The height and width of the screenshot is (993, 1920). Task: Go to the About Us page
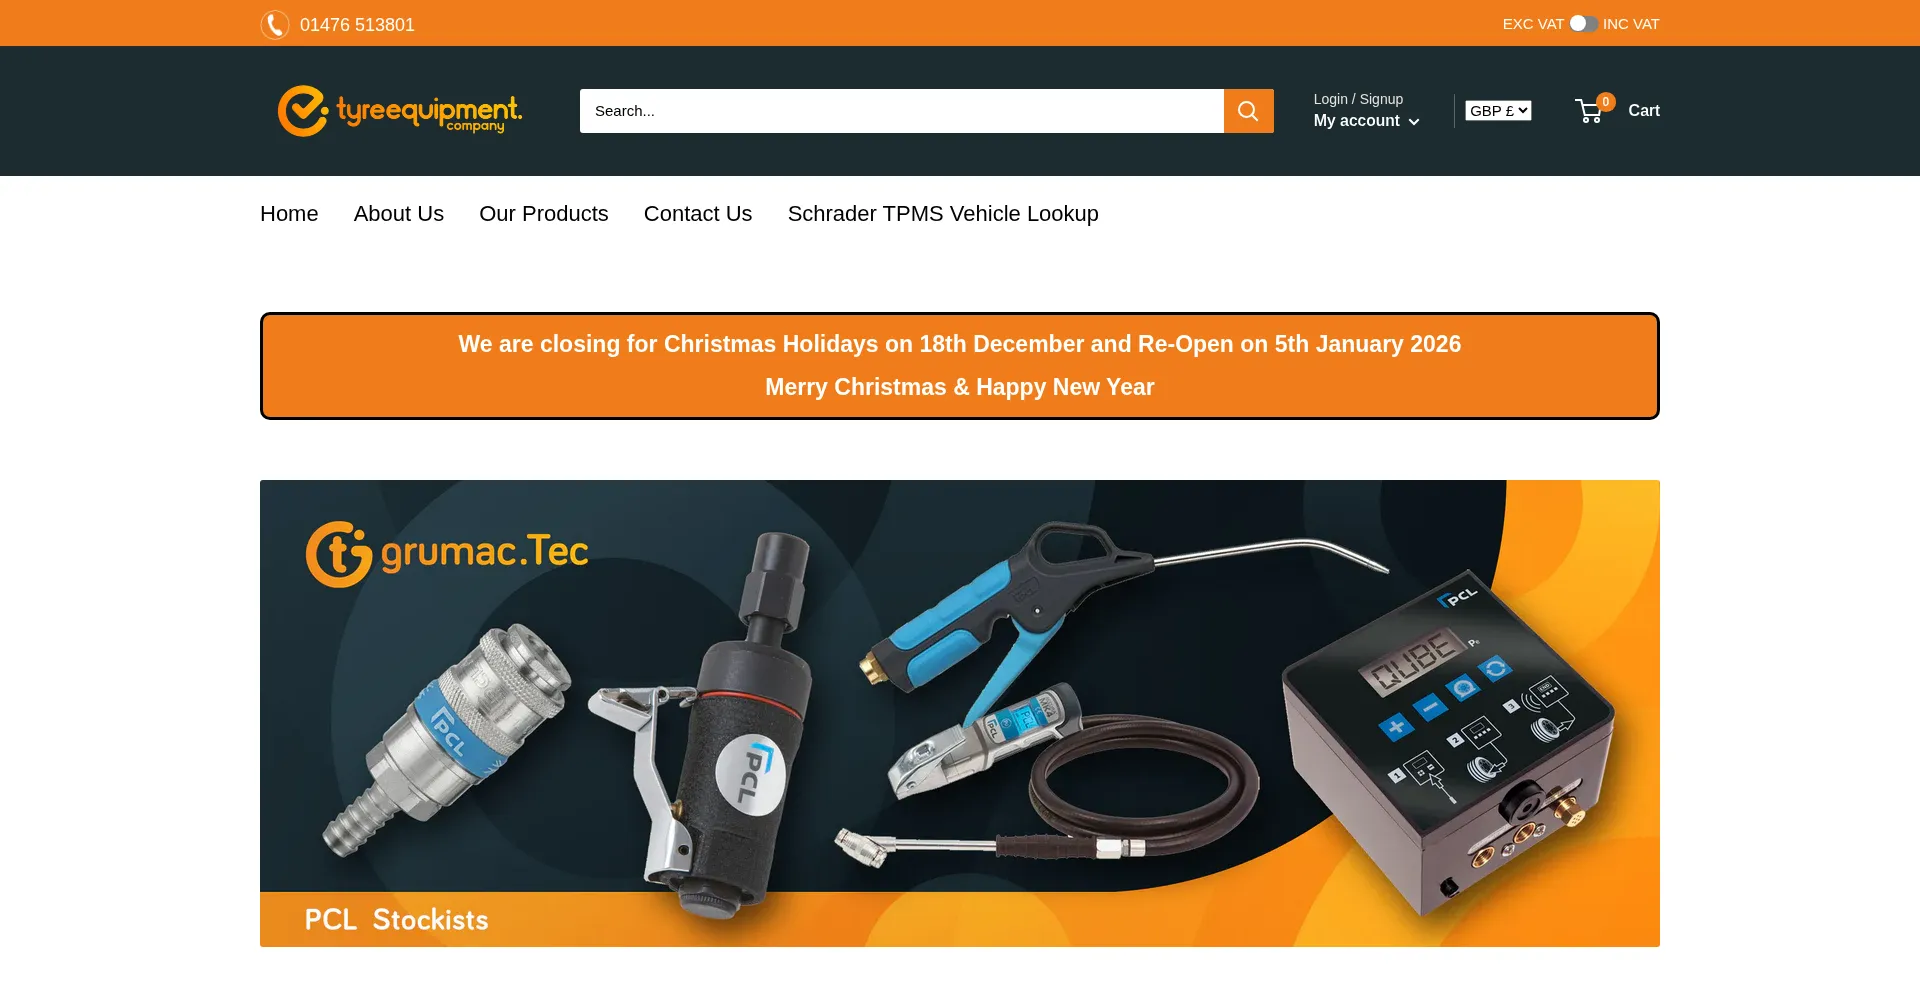(x=398, y=214)
